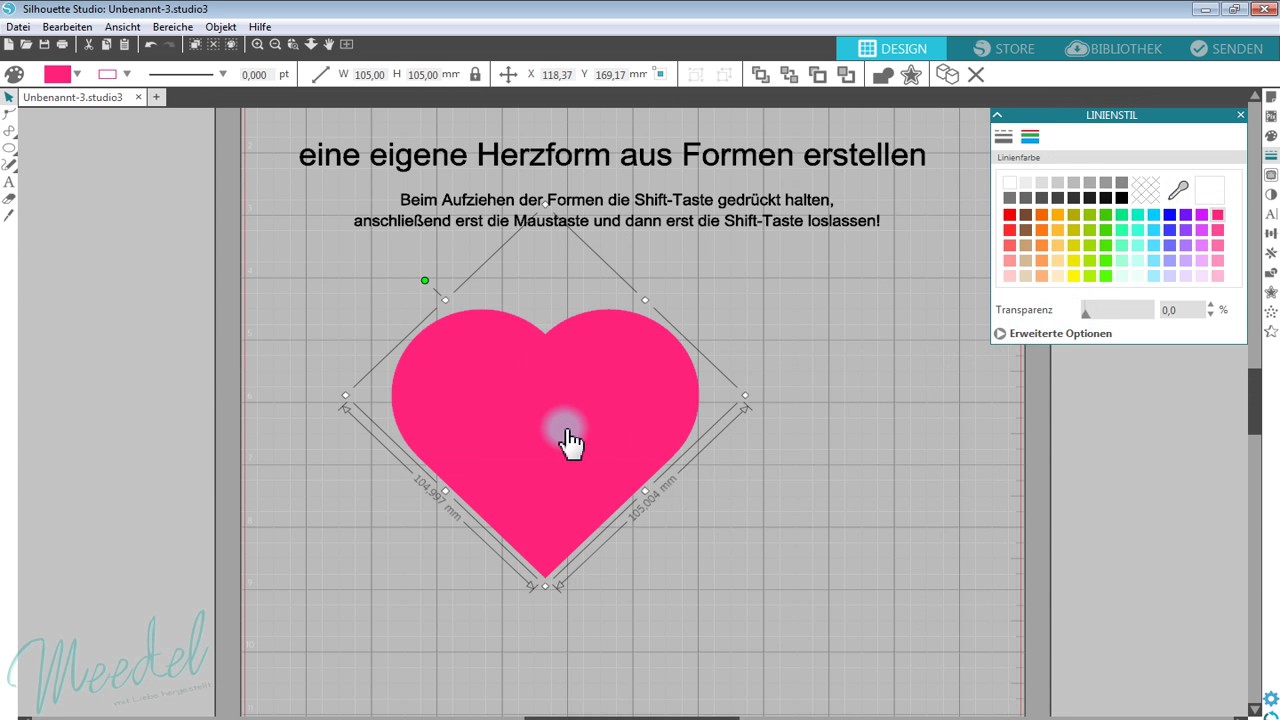Toggle the anchor reference point icon
The height and width of the screenshot is (720, 1280).
pos(660,75)
